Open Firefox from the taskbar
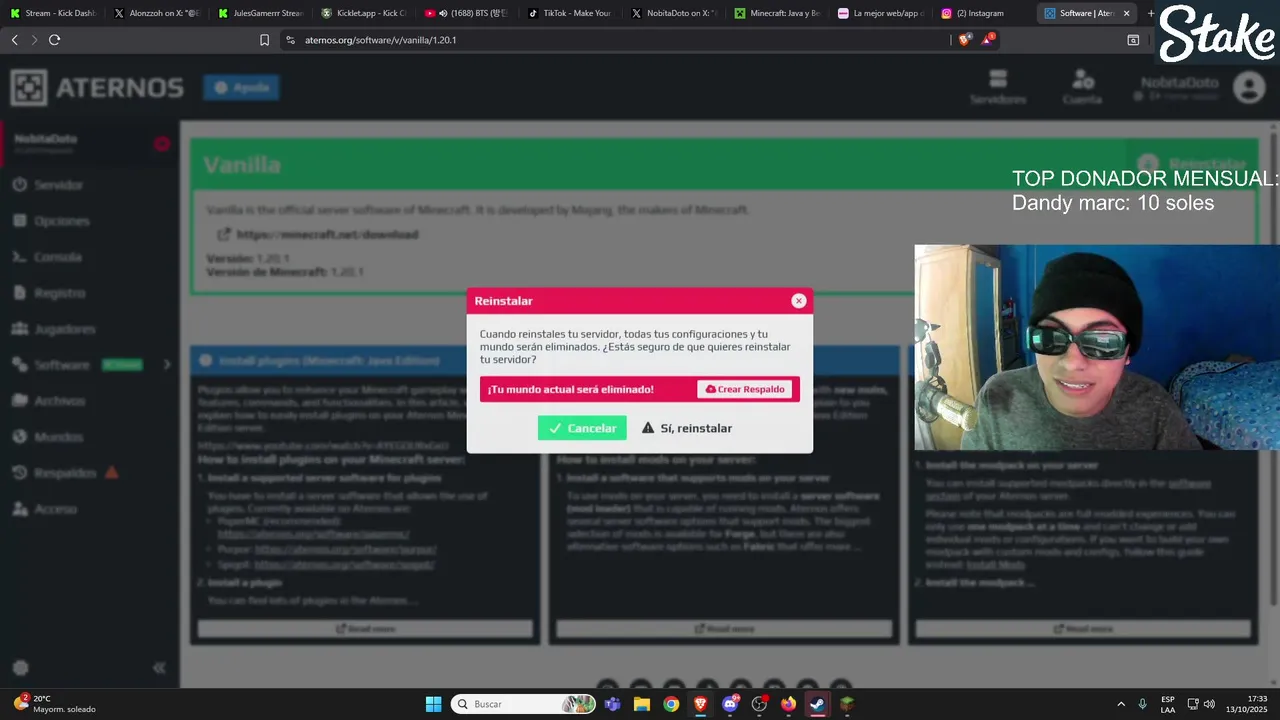The image size is (1280, 720). (x=788, y=704)
